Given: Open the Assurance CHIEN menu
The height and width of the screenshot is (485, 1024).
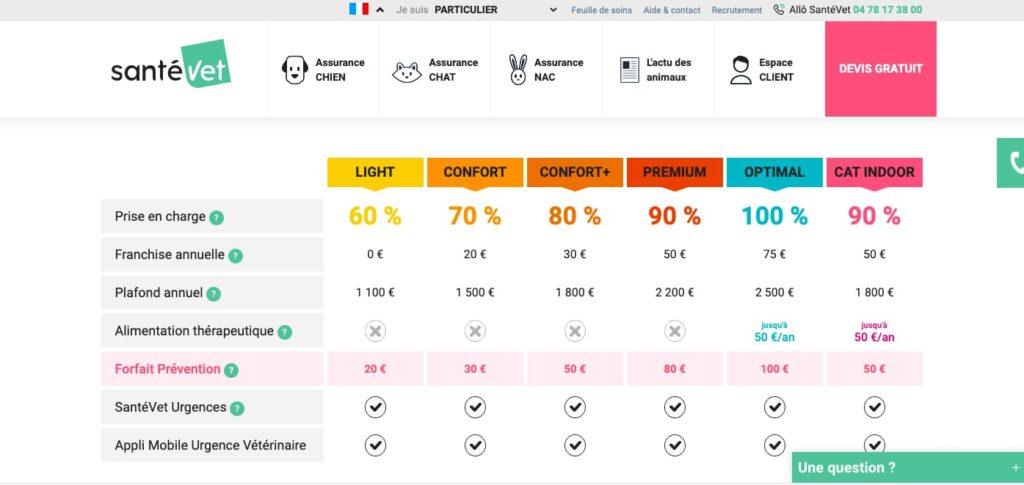Looking at the screenshot, I should click(323, 69).
